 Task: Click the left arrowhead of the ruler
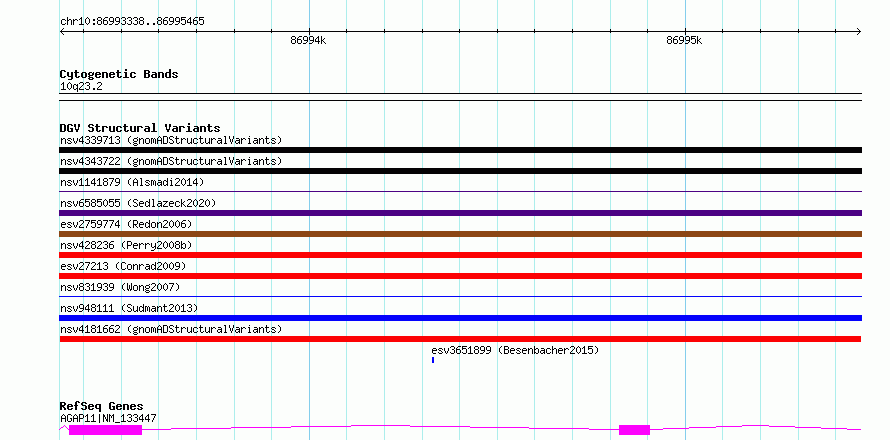tap(62, 32)
